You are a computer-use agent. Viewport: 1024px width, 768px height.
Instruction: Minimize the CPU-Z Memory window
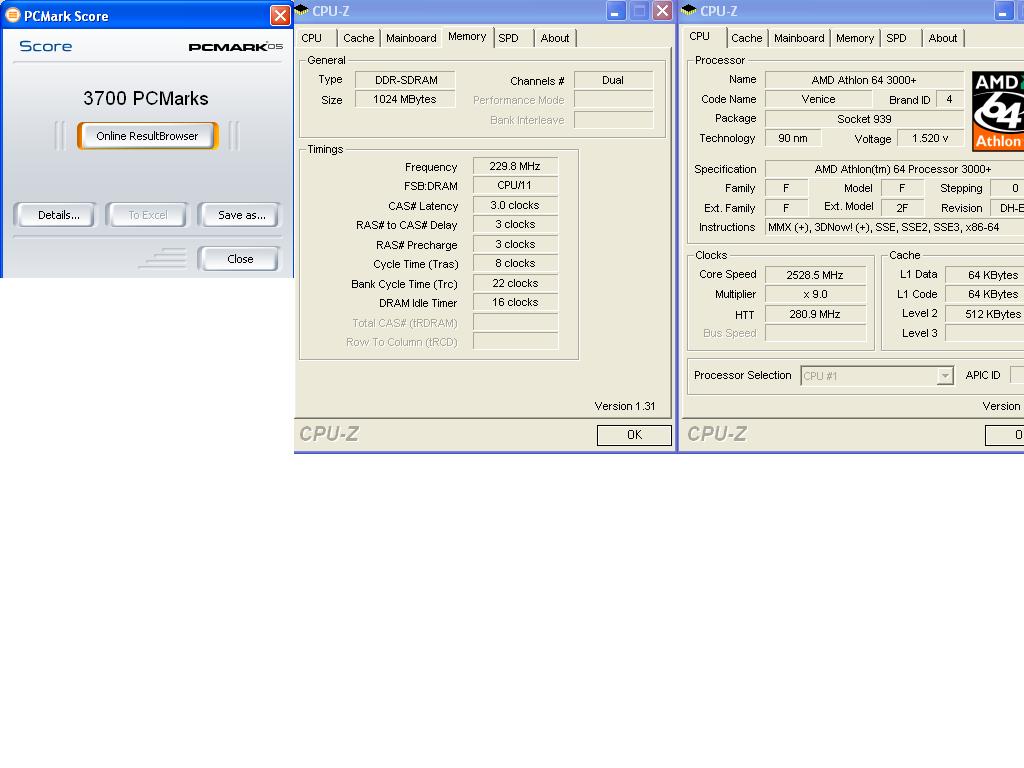coord(616,11)
